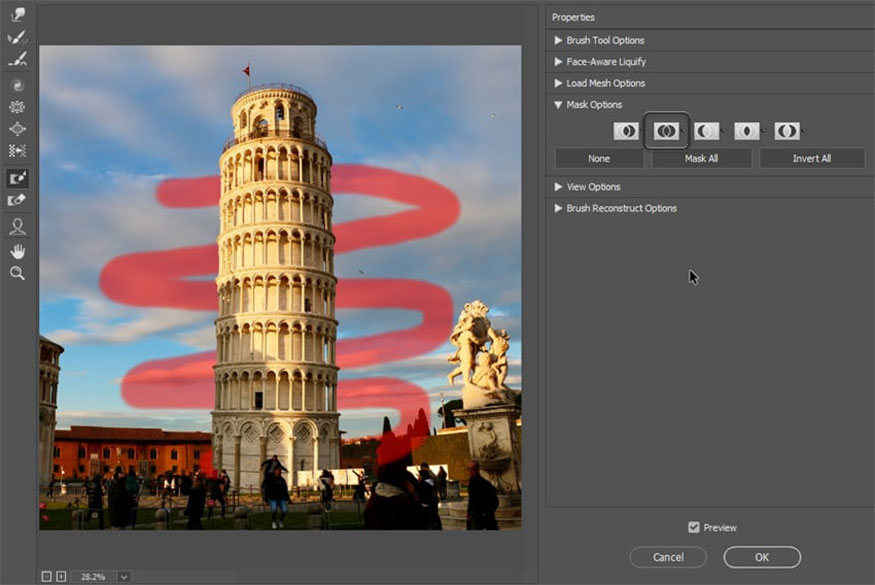The height and width of the screenshot is (585, 875).
Task: Click the Zoom magnifier tool
Action: pyautogui.click(x=17, y=273)
